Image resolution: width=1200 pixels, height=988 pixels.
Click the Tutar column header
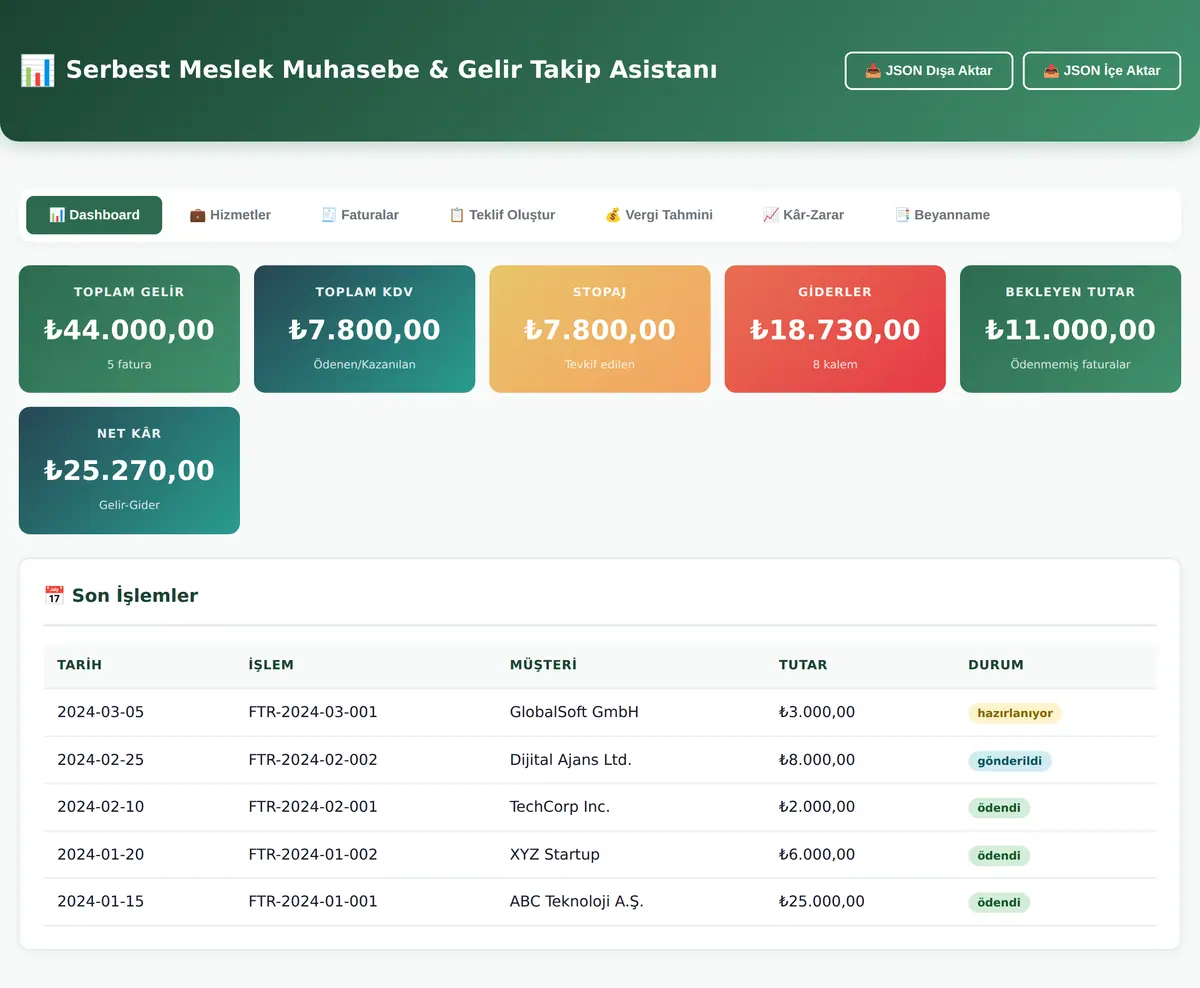click(x=803, y=665)
